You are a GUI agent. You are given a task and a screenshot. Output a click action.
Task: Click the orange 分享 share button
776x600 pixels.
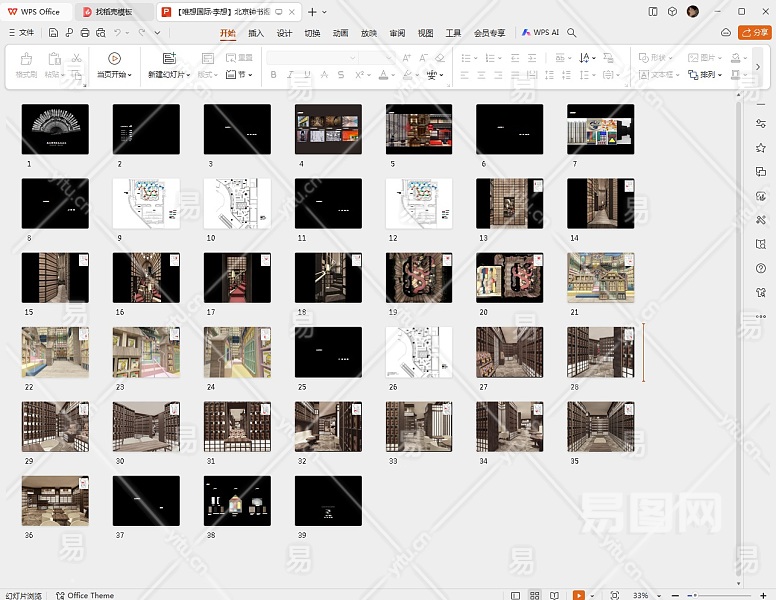[x=754, y=33]
